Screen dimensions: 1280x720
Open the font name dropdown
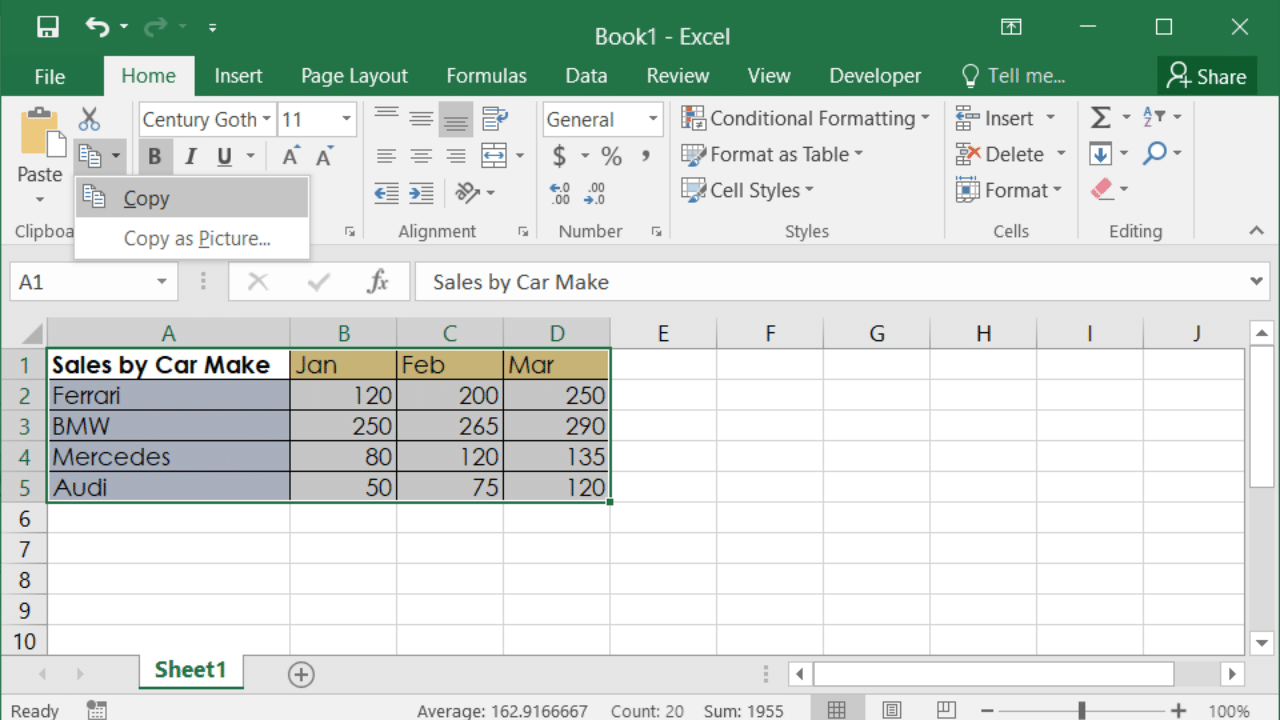[267, 119]
